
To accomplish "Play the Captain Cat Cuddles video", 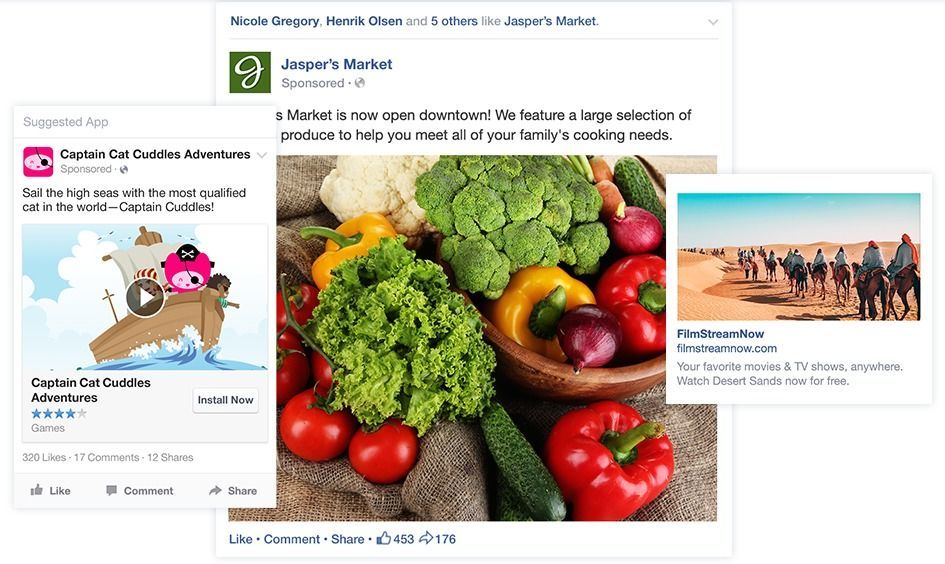I will coord(145,297).
